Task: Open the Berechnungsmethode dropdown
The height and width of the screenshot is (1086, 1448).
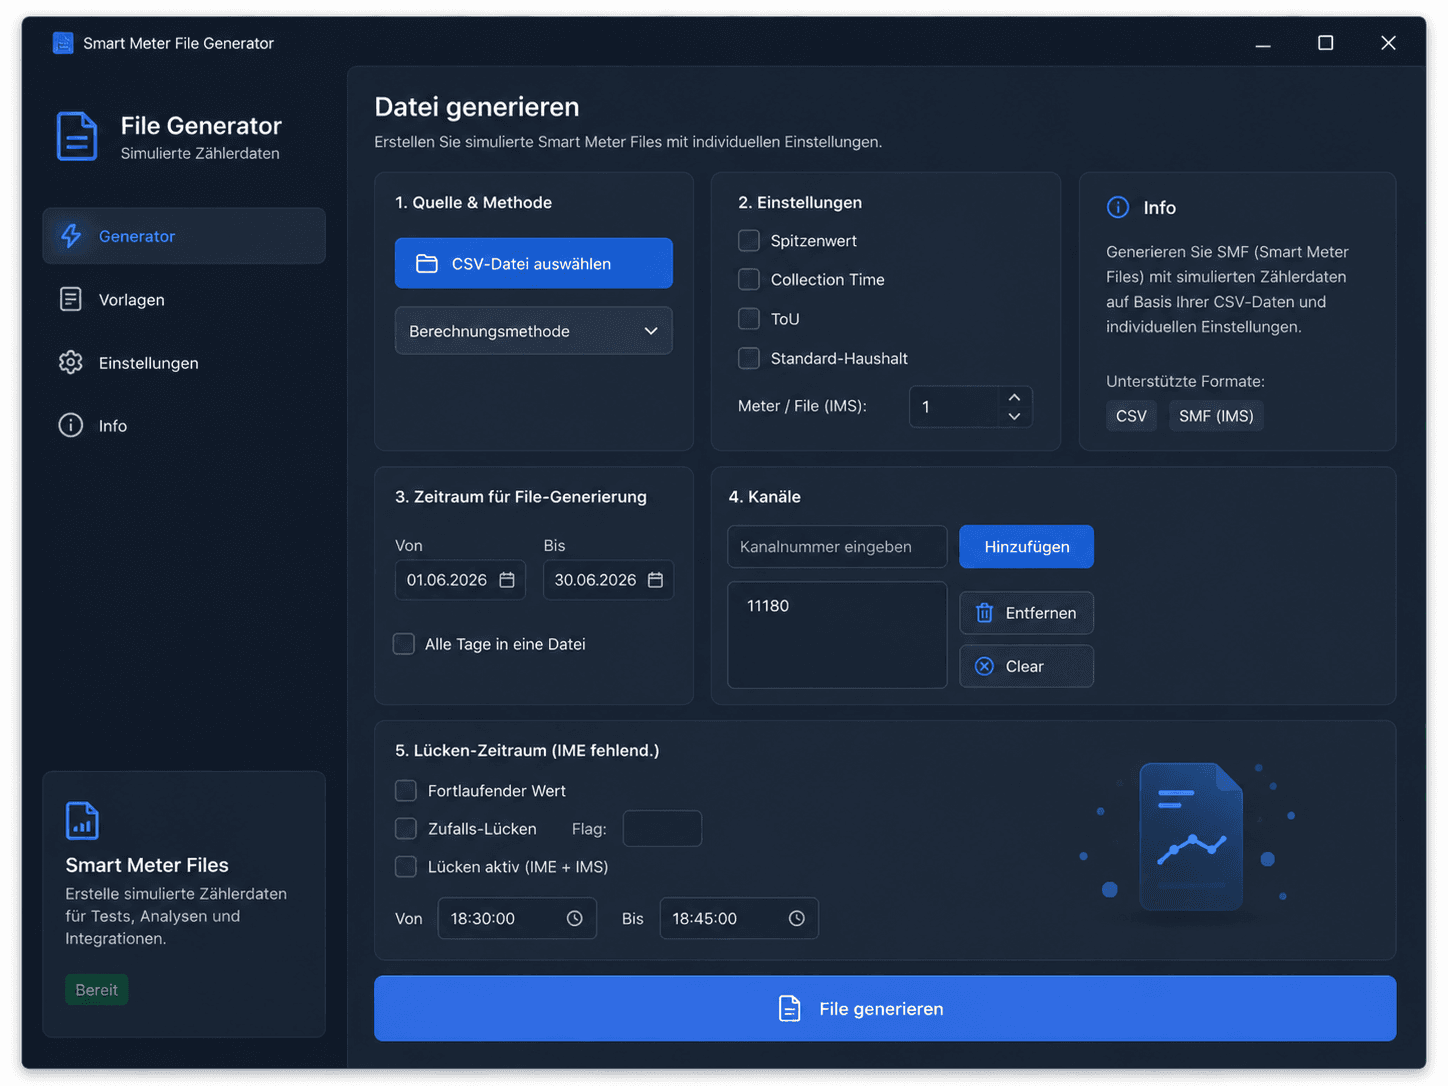Action: tap(533, 331)
